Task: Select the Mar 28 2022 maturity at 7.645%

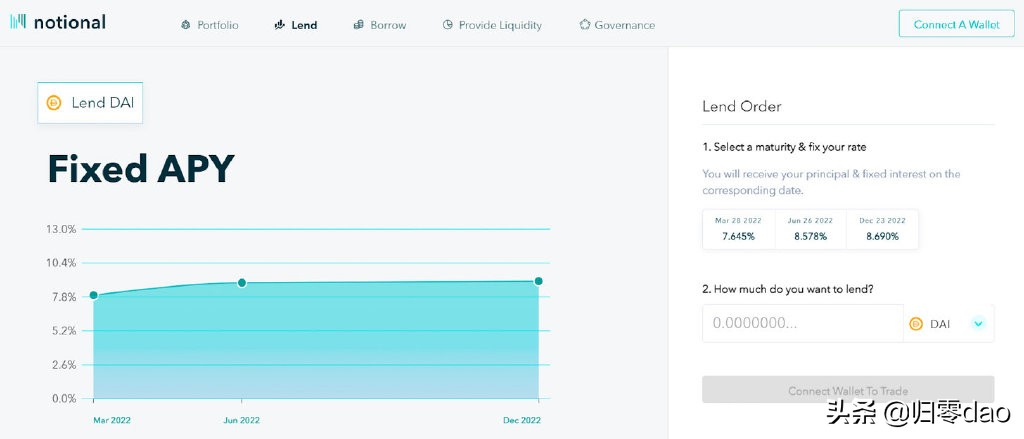Action: (x=738, y=229)
